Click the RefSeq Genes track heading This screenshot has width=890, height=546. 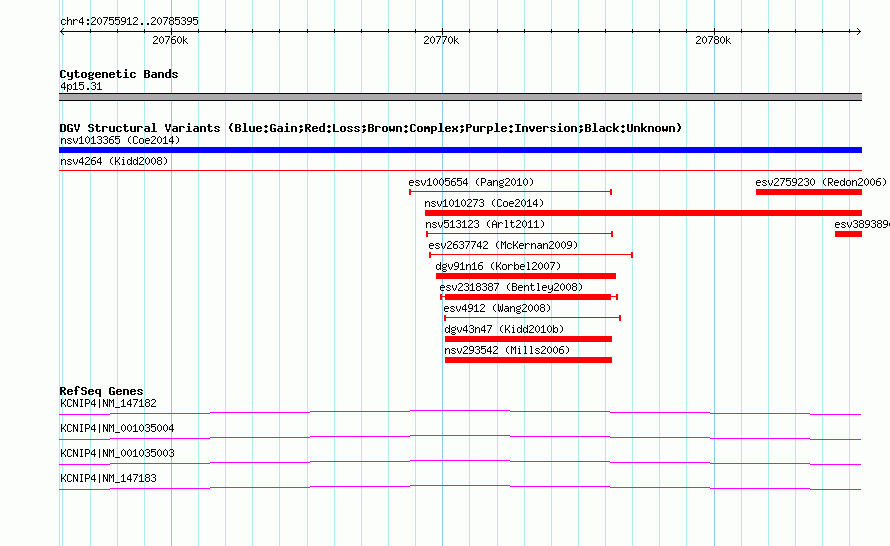[101, 391]
